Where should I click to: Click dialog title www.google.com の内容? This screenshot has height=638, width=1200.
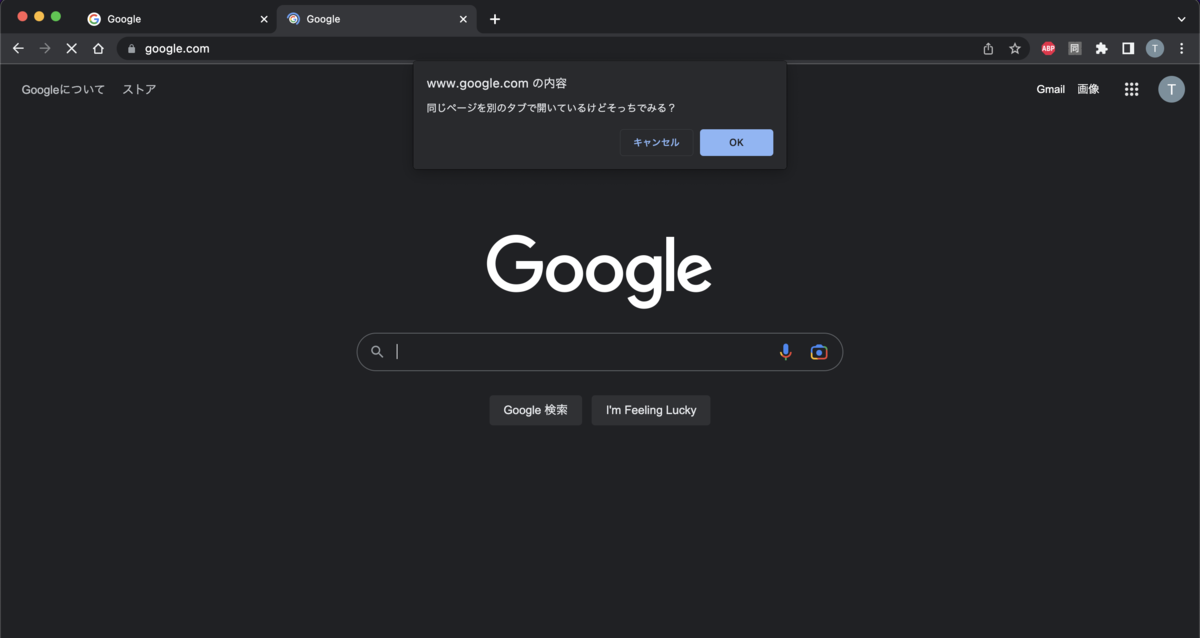(497, 83)
